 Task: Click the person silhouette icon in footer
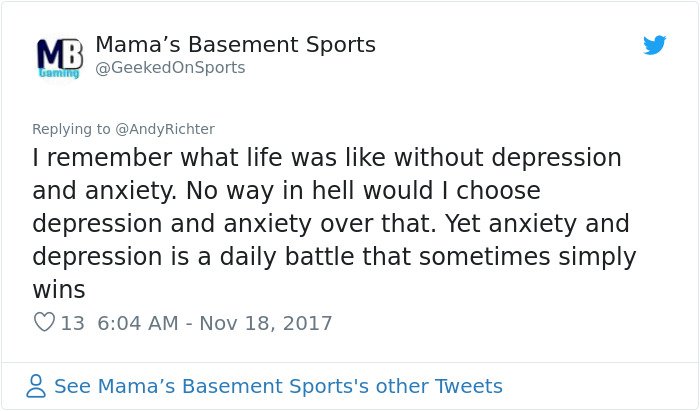[x=36, y=386]
